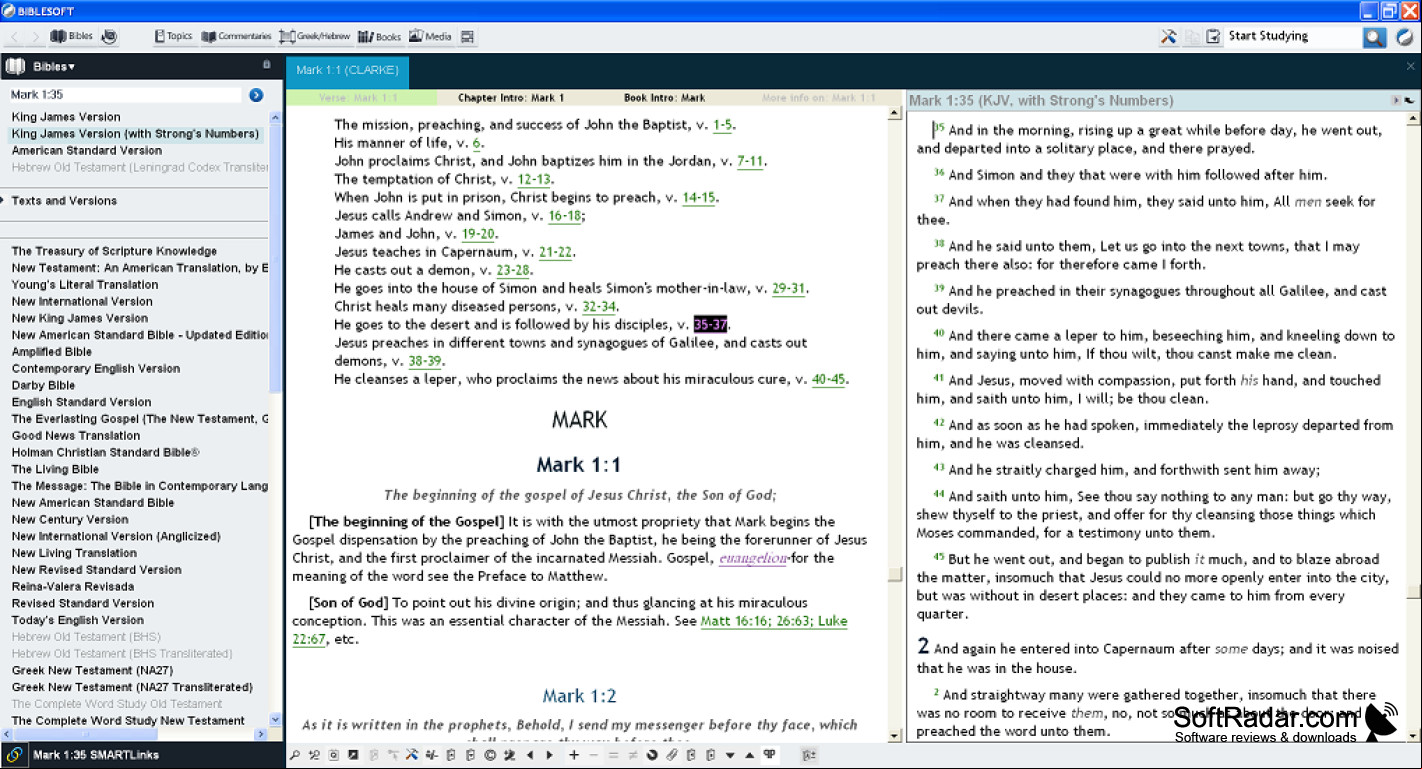Viewport: 1422px width, 769px height.
Task: Select American Standard Version
Action: (x=87, y=151)
